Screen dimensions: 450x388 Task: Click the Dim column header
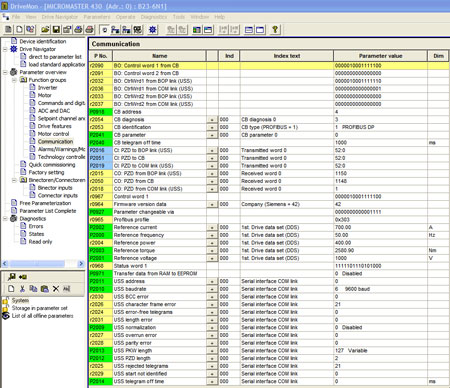click(x=438, y=56)
